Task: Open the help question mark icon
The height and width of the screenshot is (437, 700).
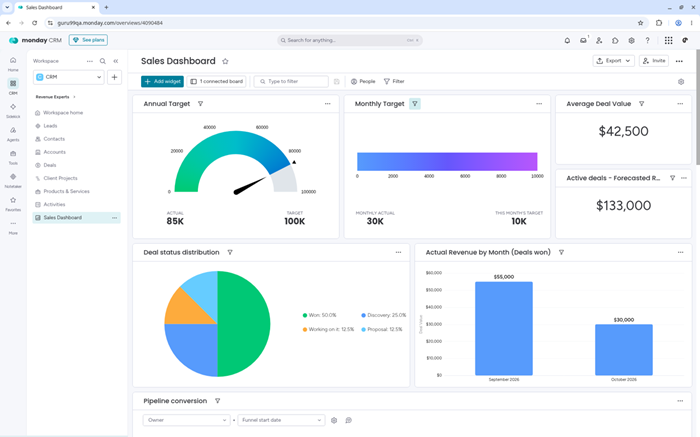Action: coord(647,40)
